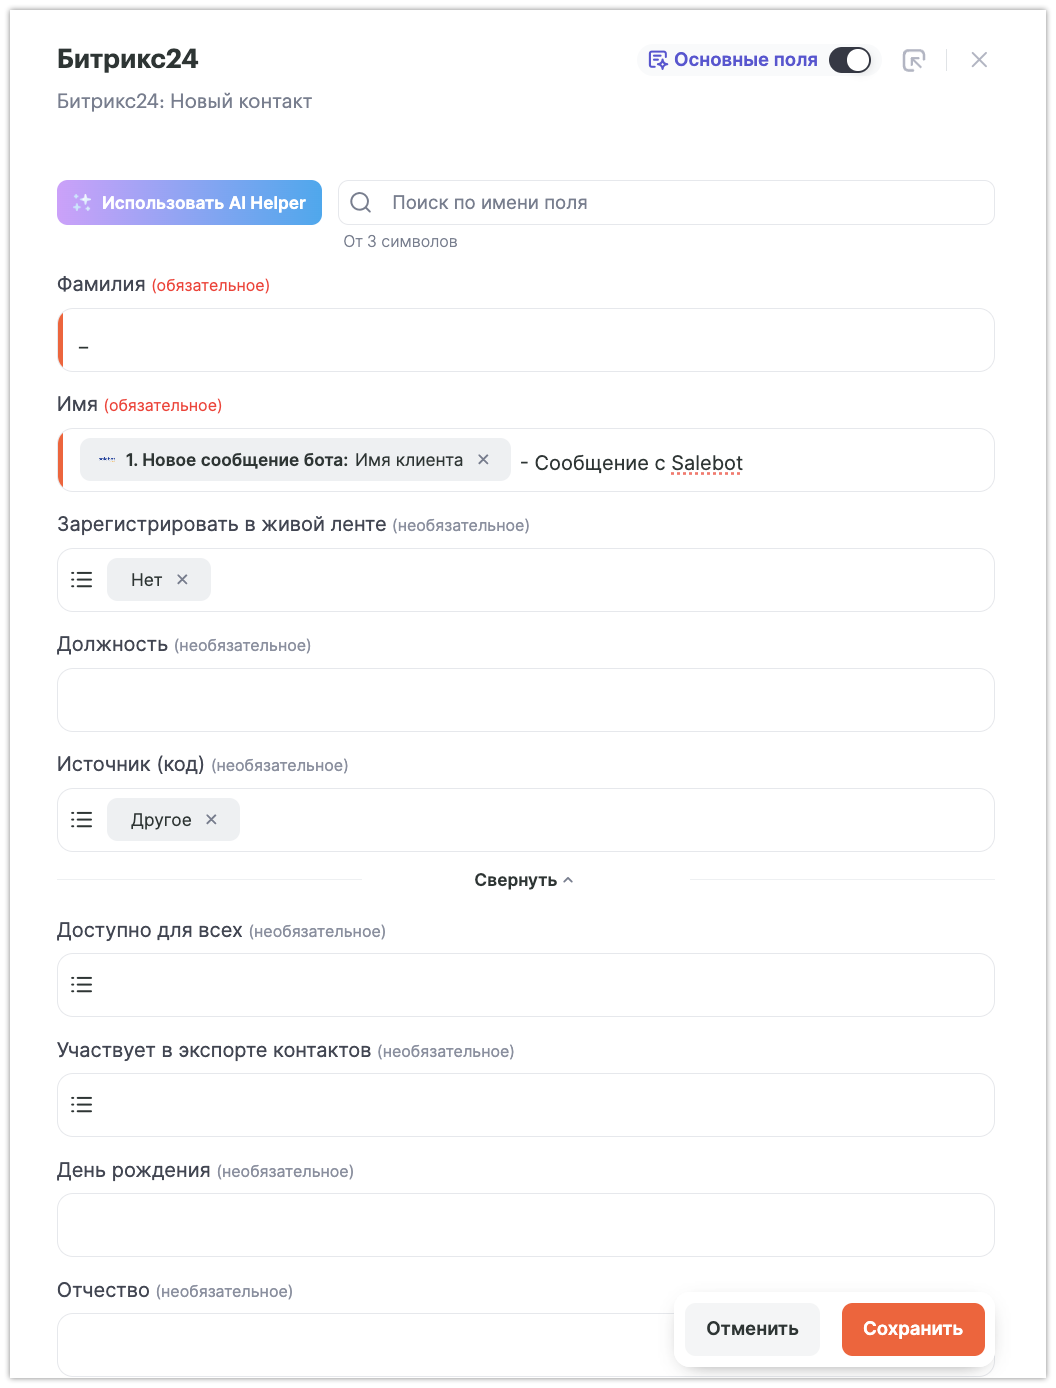The width and height of the screenshot is (1056, 1388).
Task: Click 'Использовать AI Helper' button
Action: click(189, 202)
